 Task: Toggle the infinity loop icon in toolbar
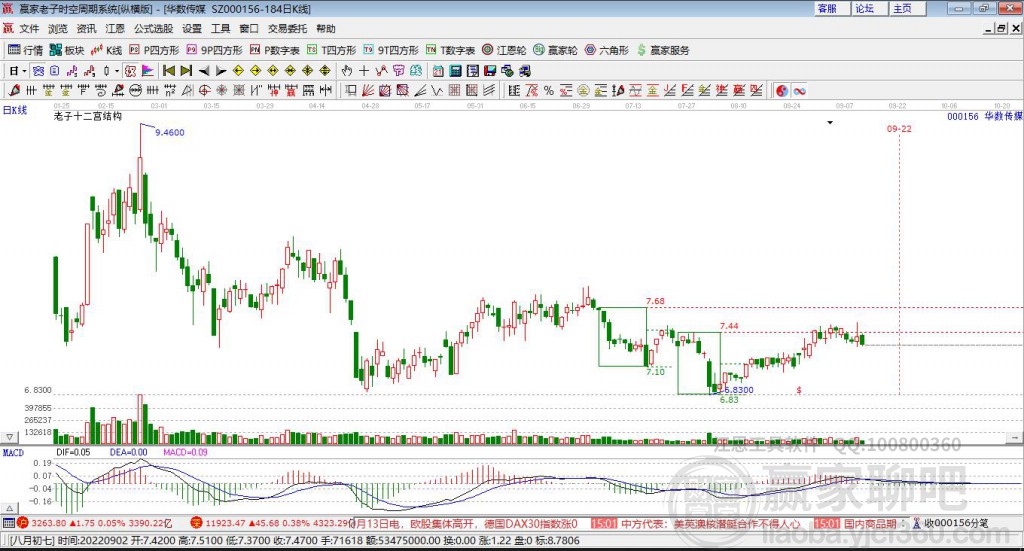[x=799, y=91]
